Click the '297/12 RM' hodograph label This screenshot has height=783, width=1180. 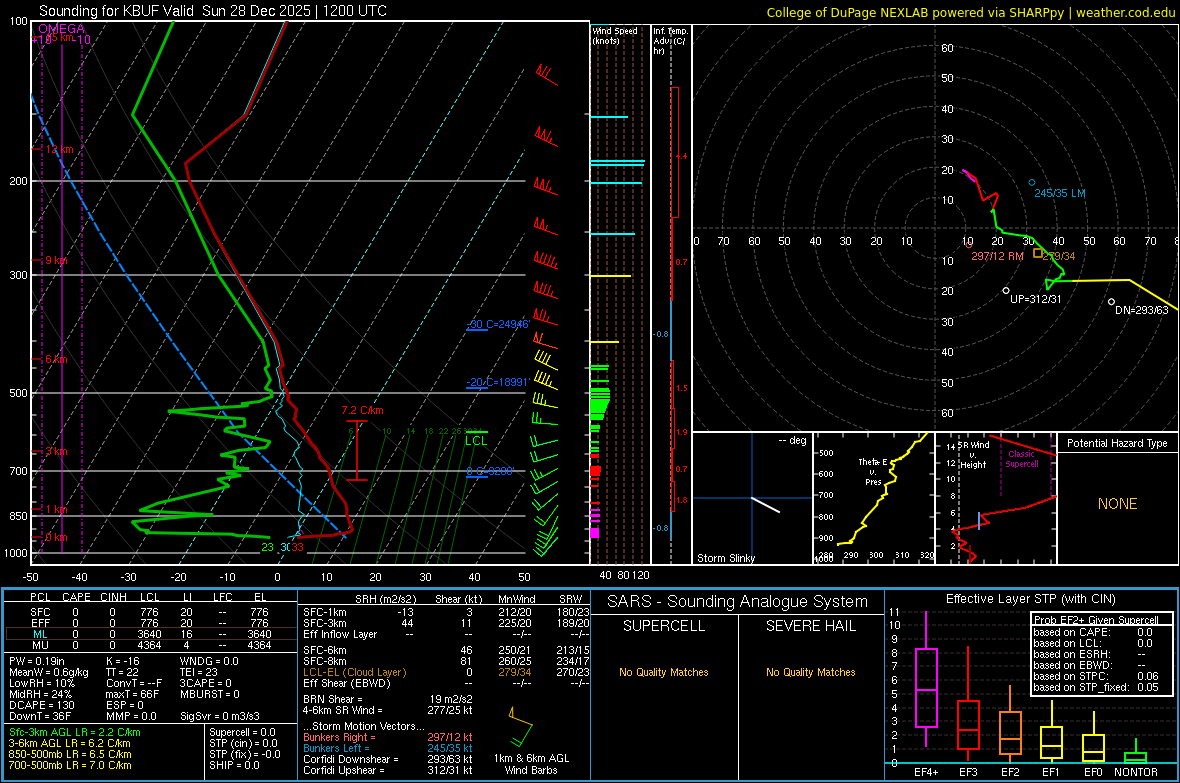tap(997, 256)
